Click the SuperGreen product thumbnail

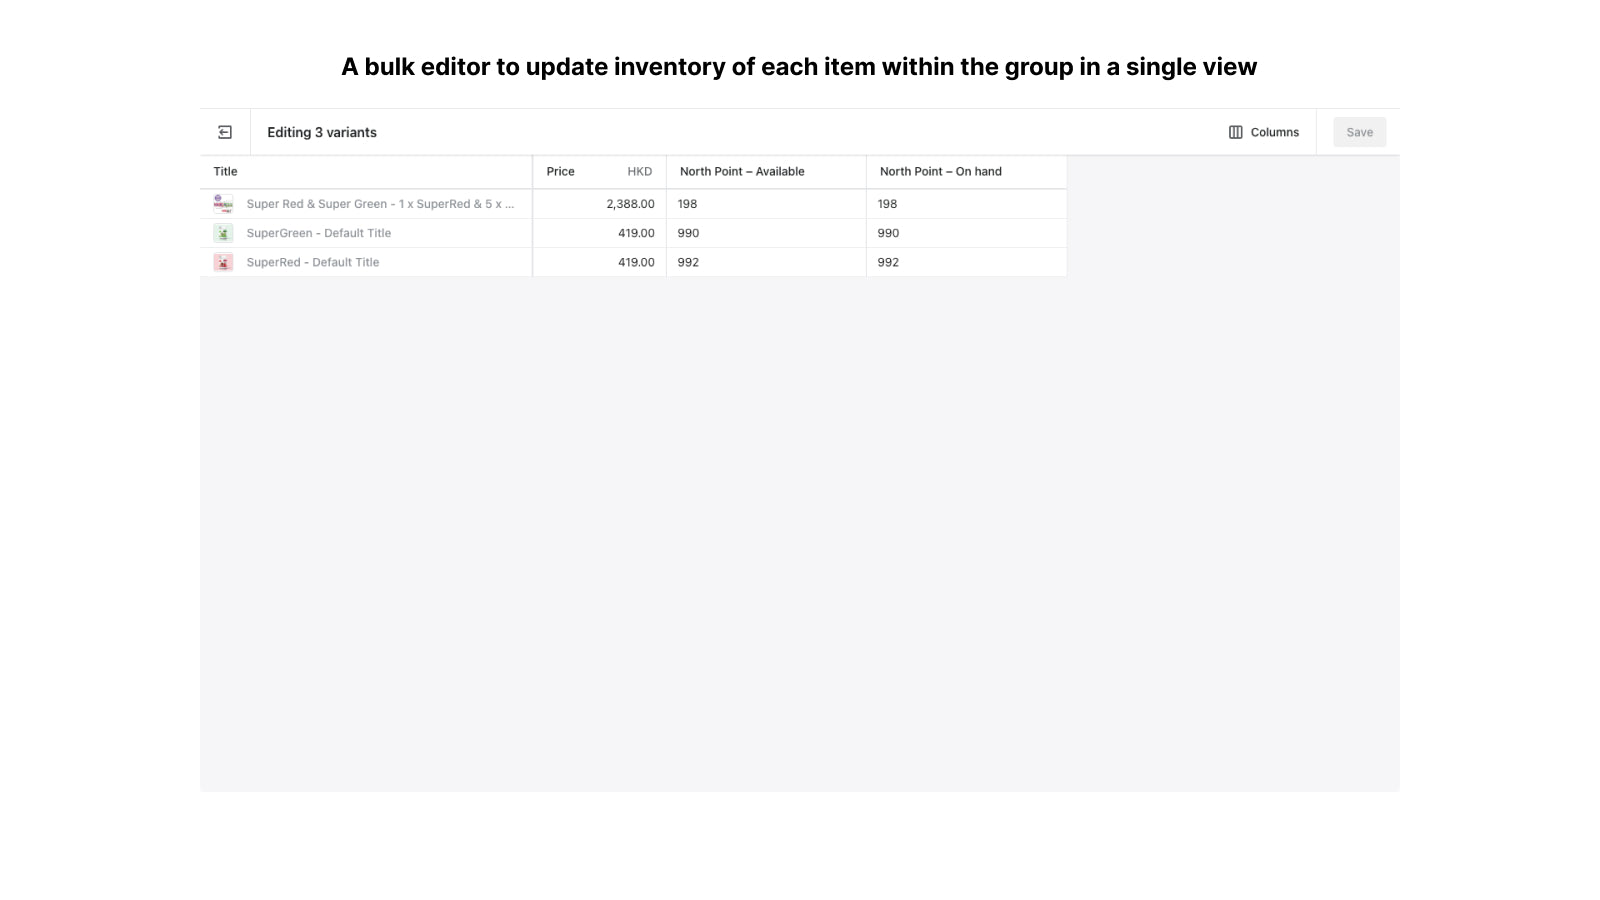click(223, 232)
